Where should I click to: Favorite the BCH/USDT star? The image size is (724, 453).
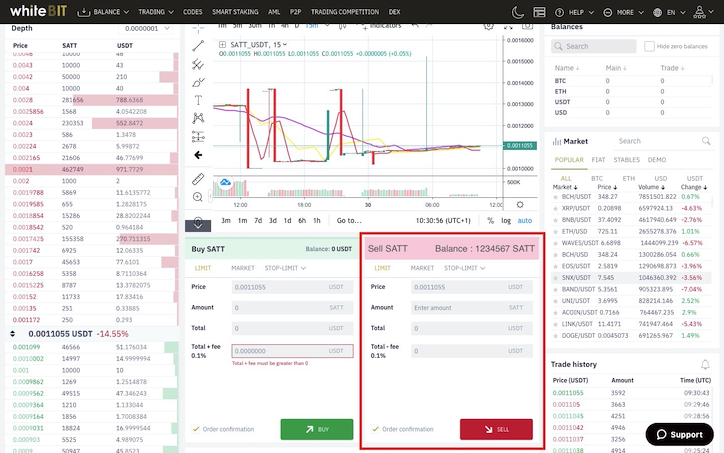(x=555, y=197)
